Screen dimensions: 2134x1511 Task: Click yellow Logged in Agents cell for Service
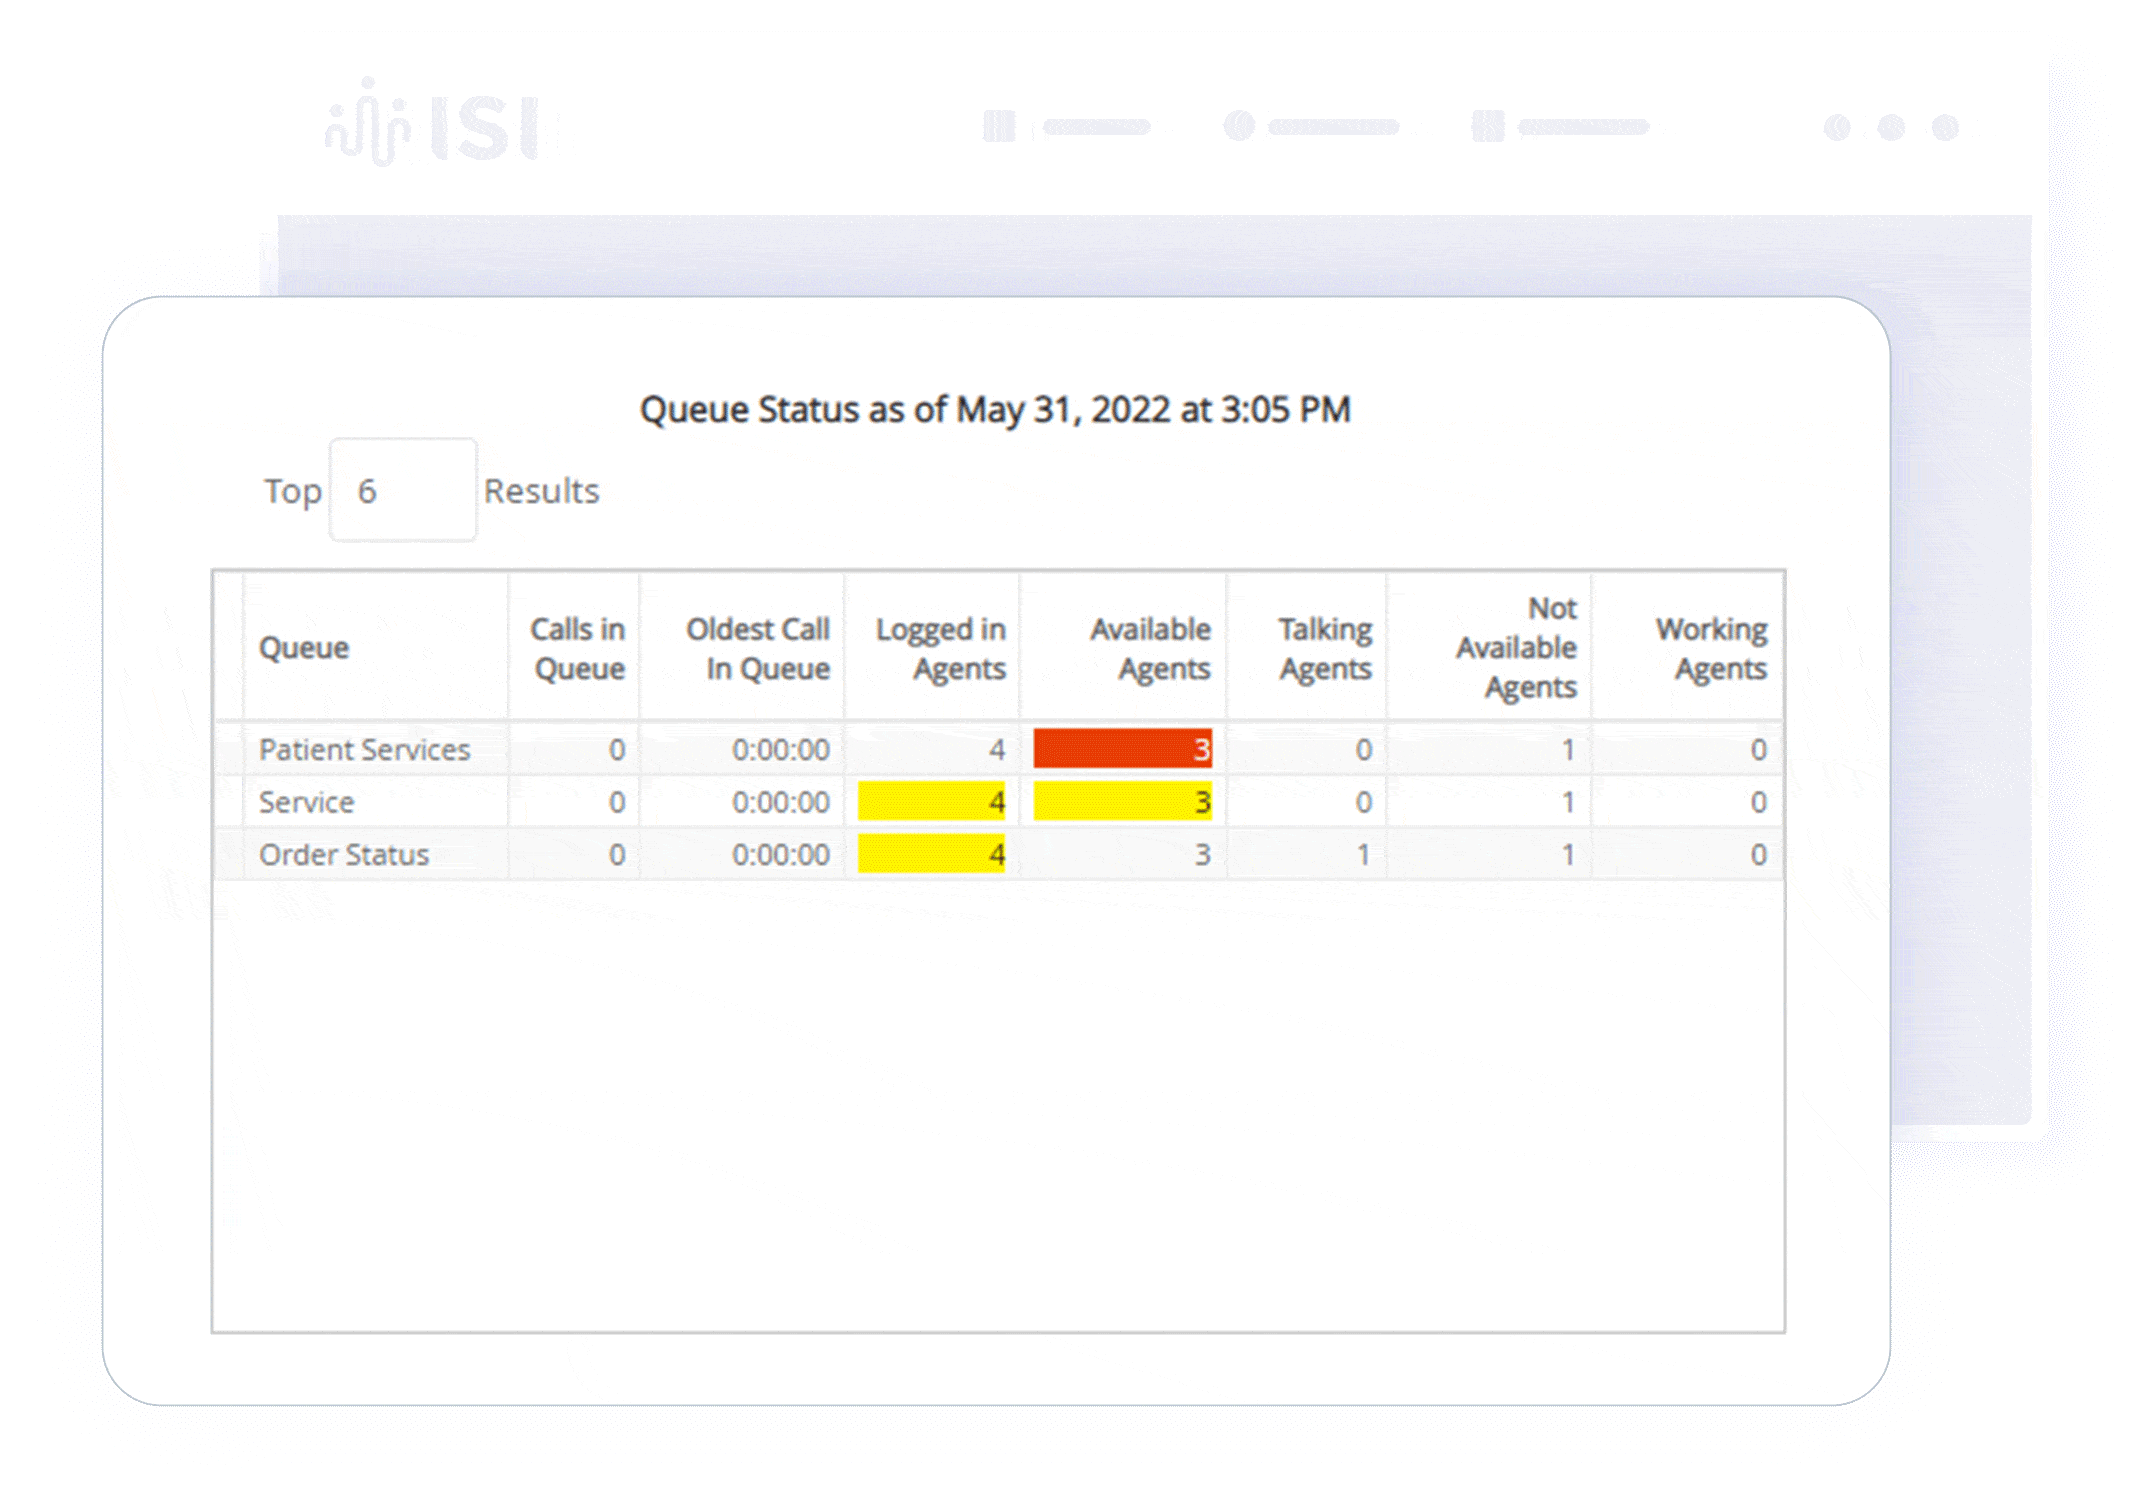click(931, 802)
